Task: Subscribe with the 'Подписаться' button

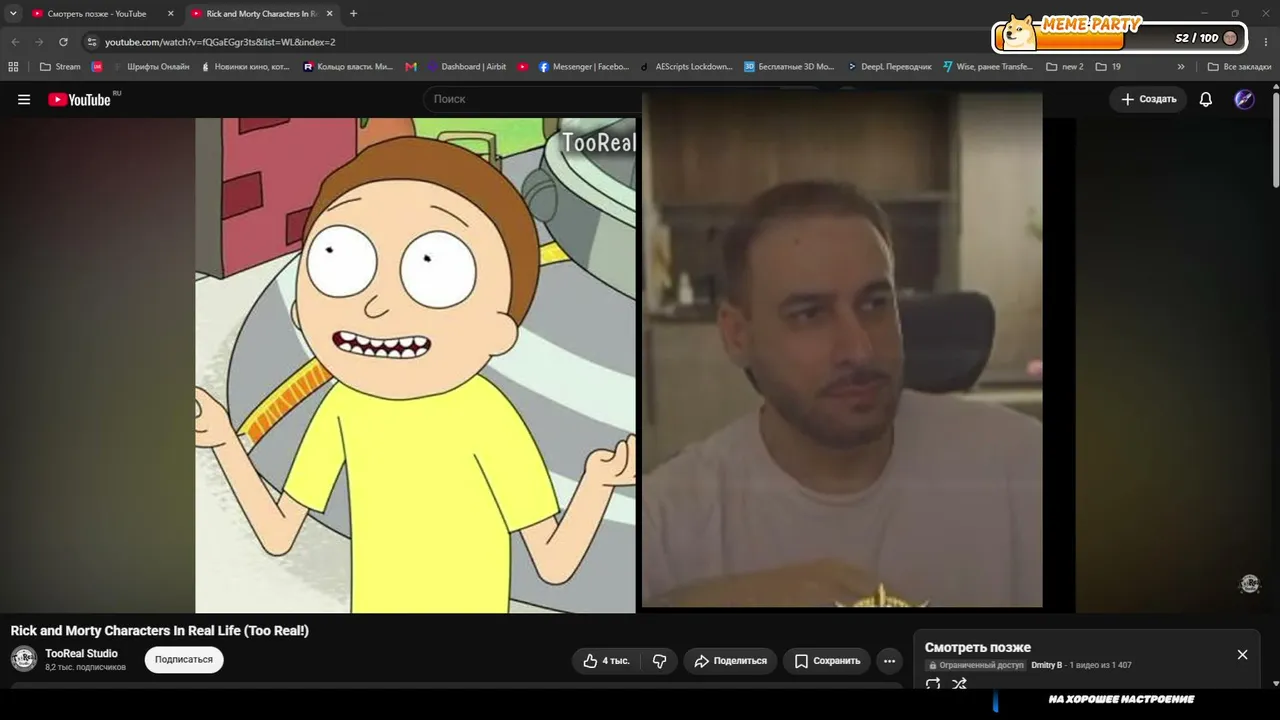Action: click(184, 660)
